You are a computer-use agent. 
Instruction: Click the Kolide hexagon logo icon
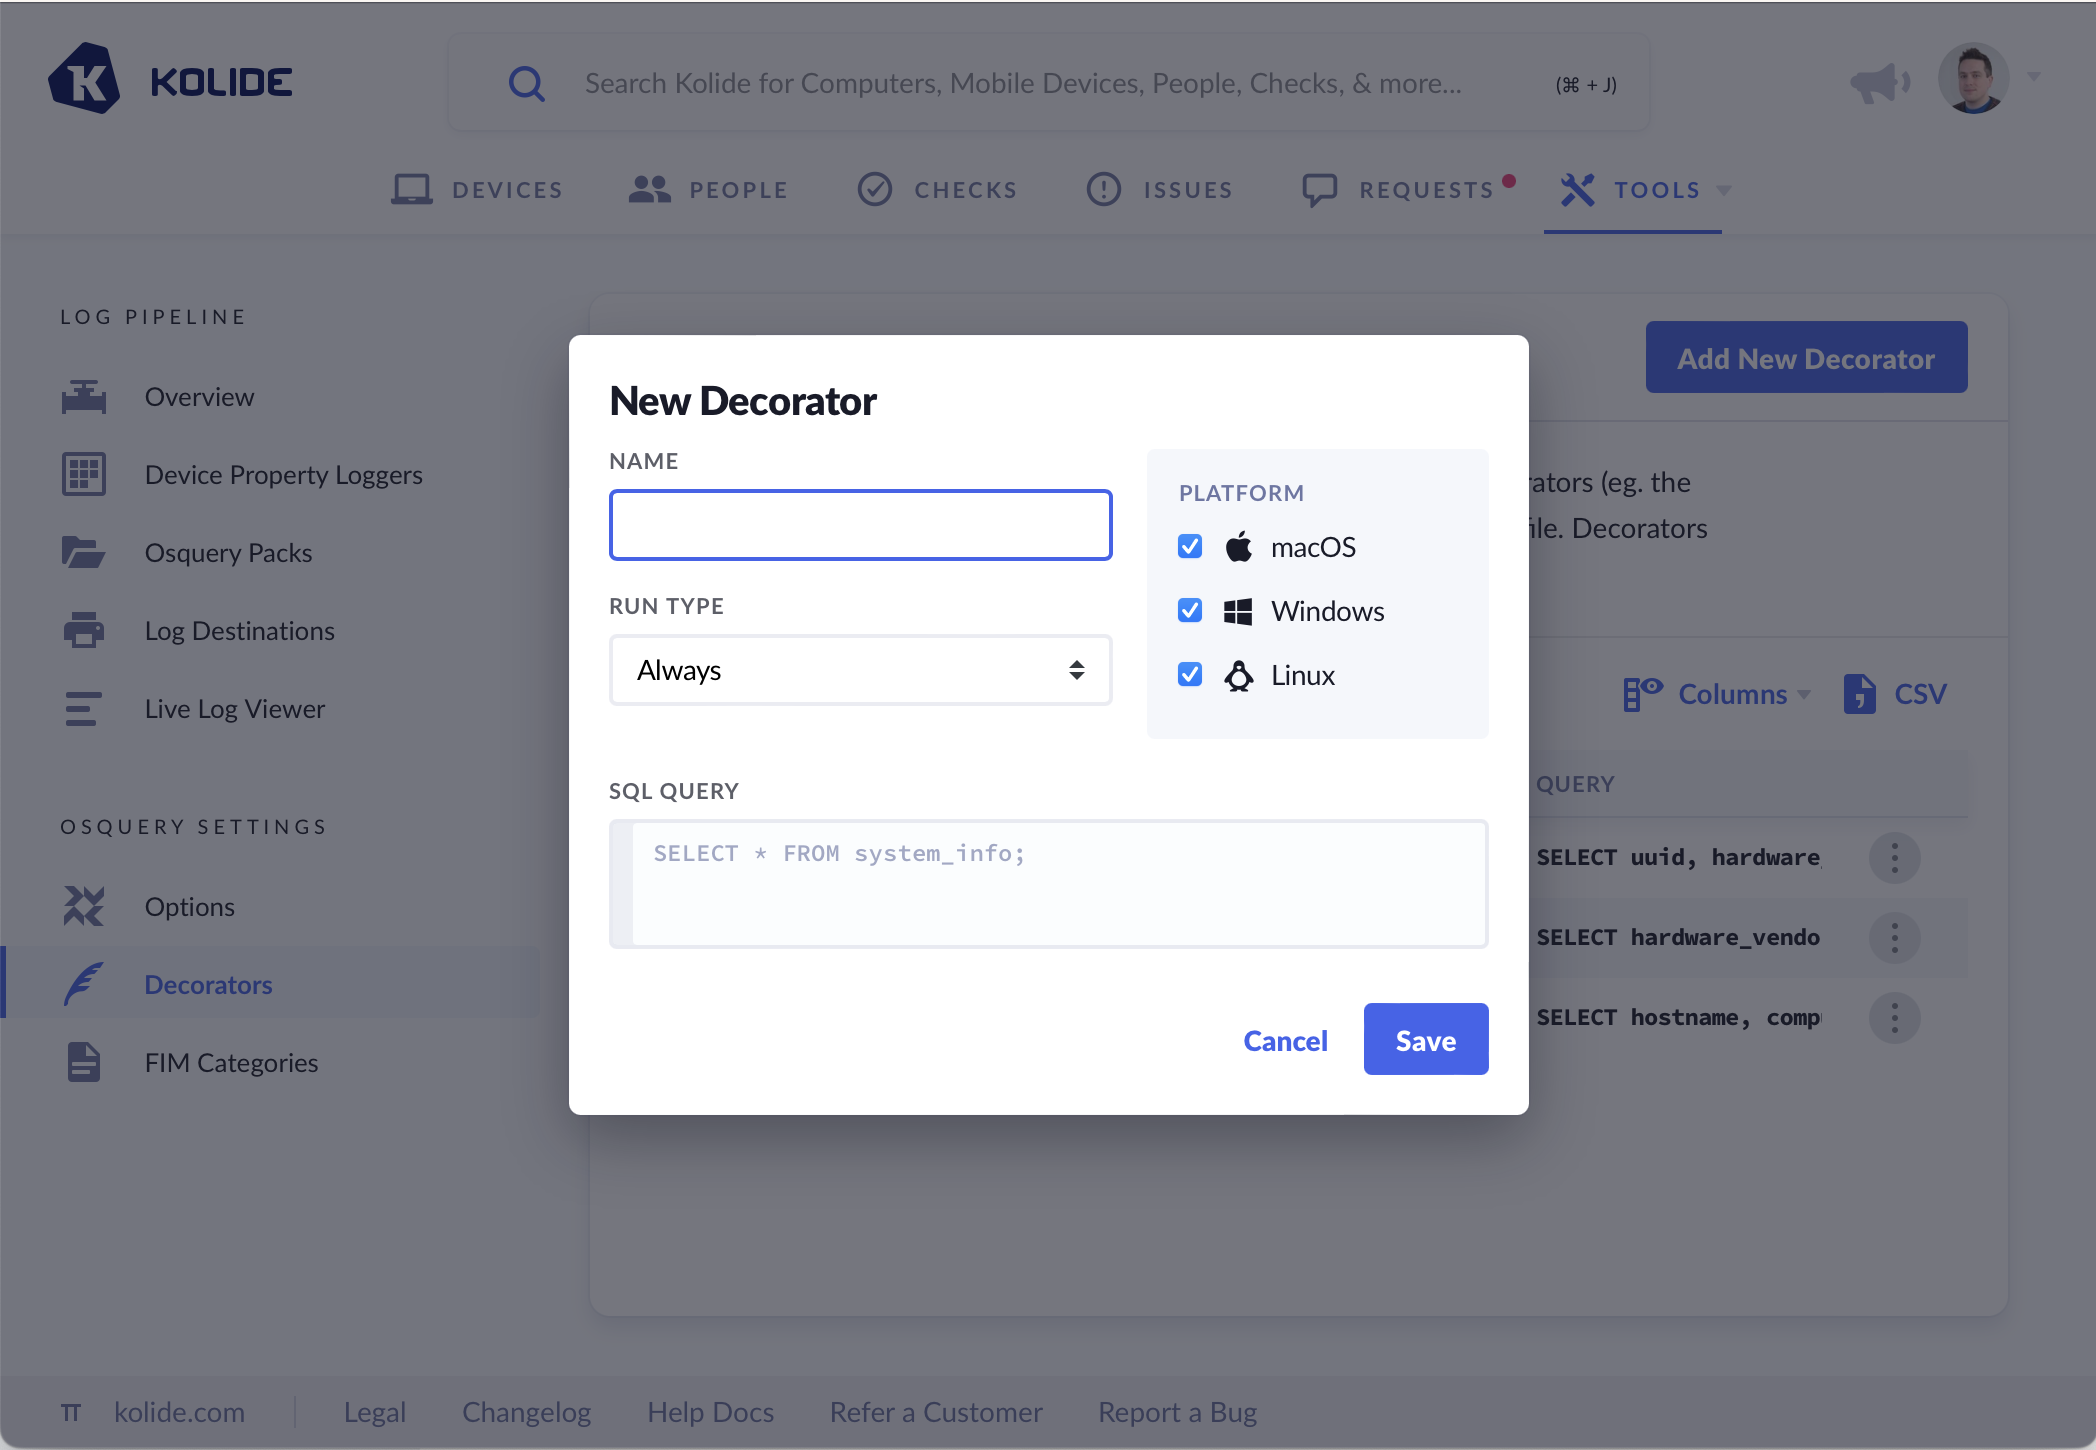point(84,80)
